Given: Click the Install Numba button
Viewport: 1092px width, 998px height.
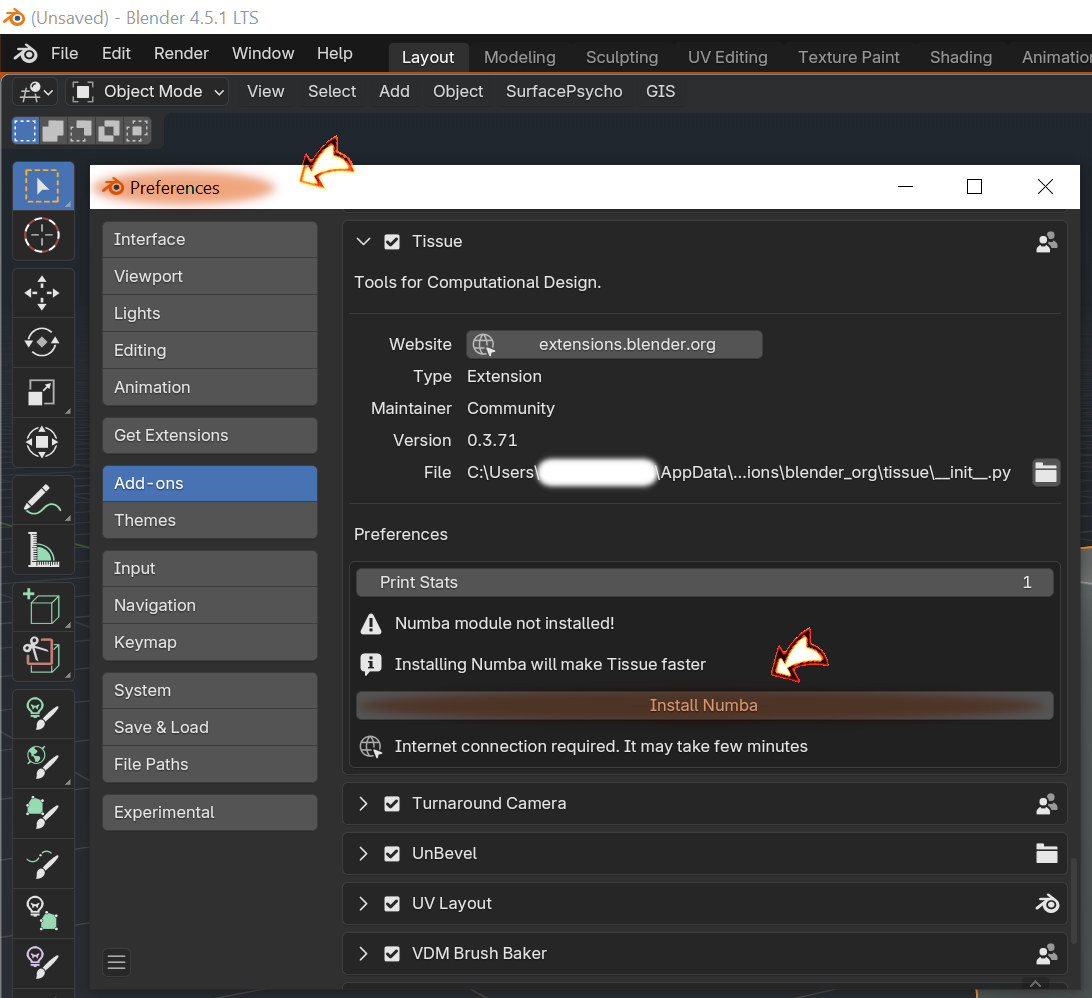Looking at the screenshot, I should 704,705.
